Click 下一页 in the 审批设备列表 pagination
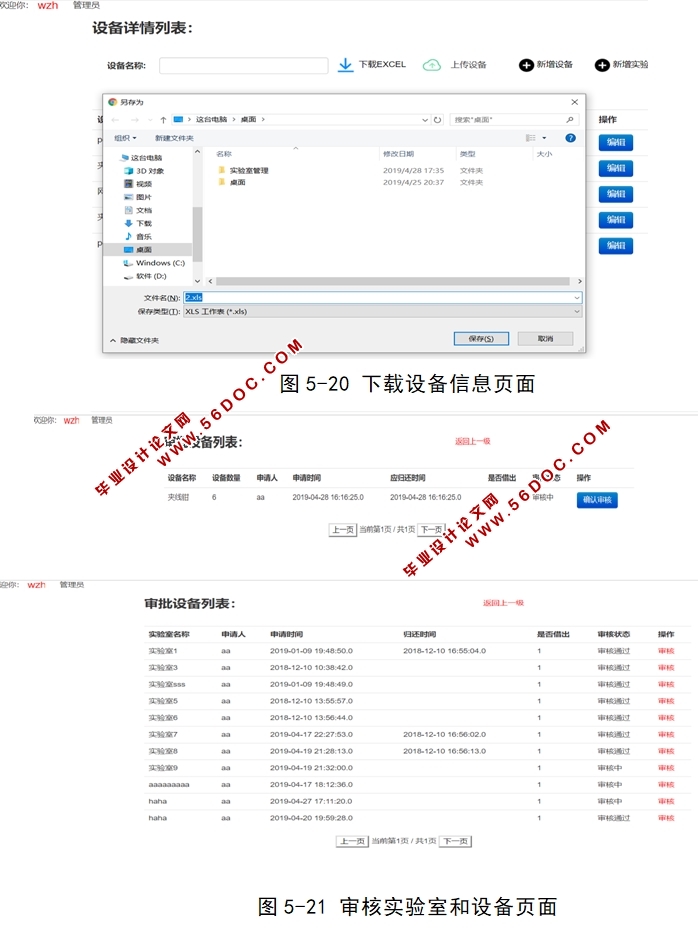 (455, 841)
